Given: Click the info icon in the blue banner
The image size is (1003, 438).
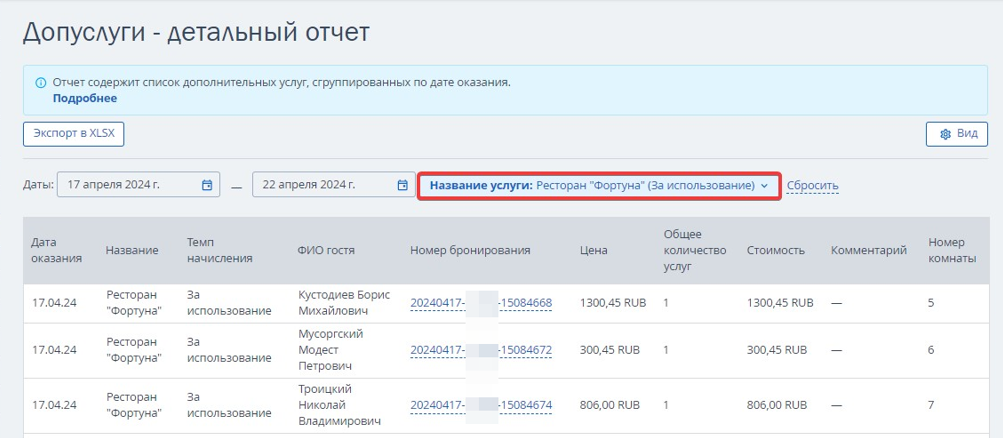Looking at the screenshot, I should [x=41, y=82].
